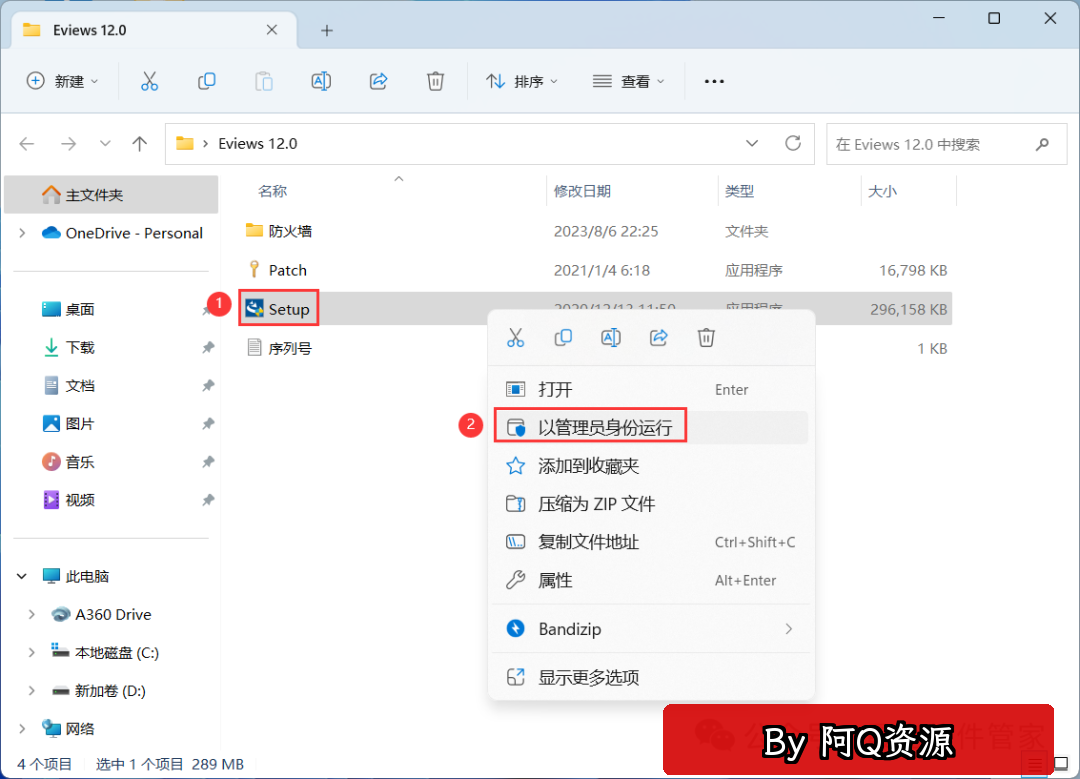Screen dimensions: 1080x779
Task: Open 下载 in quick access
Action: [x=80, y=348]
